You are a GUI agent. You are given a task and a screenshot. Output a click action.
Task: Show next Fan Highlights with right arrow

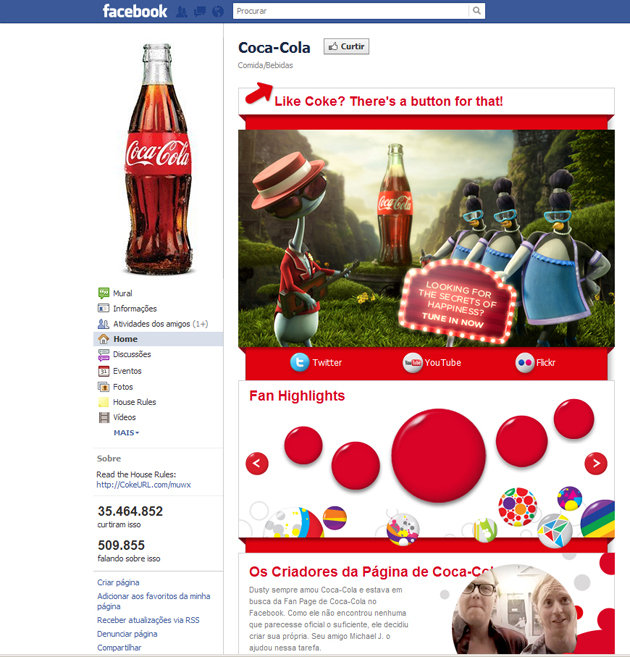point(596,463)
